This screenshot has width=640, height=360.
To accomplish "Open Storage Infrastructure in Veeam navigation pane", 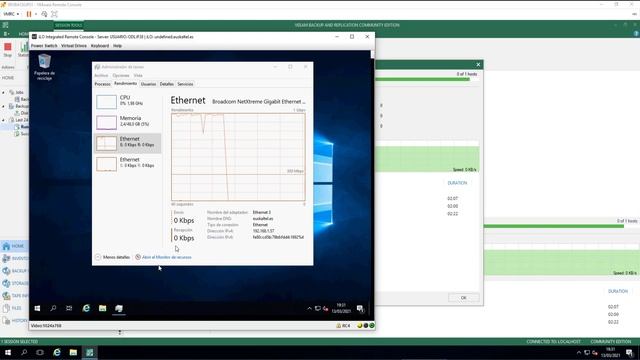I will coord(14,283).
